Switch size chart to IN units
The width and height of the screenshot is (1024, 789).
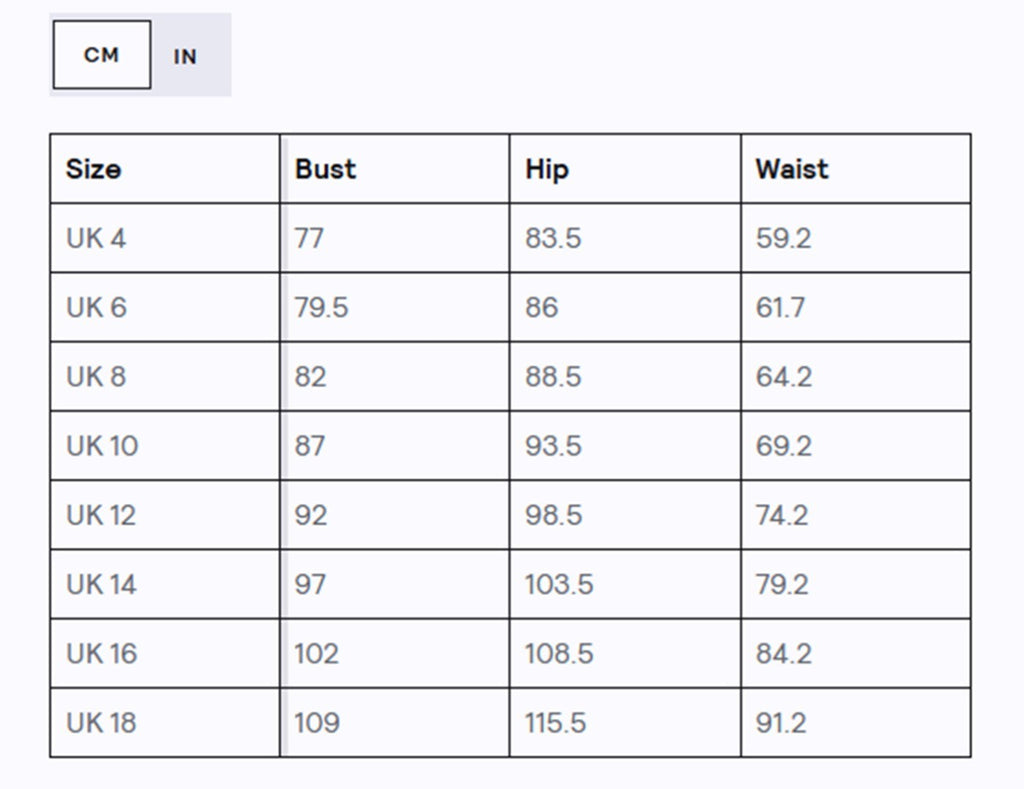click(185, 57)
